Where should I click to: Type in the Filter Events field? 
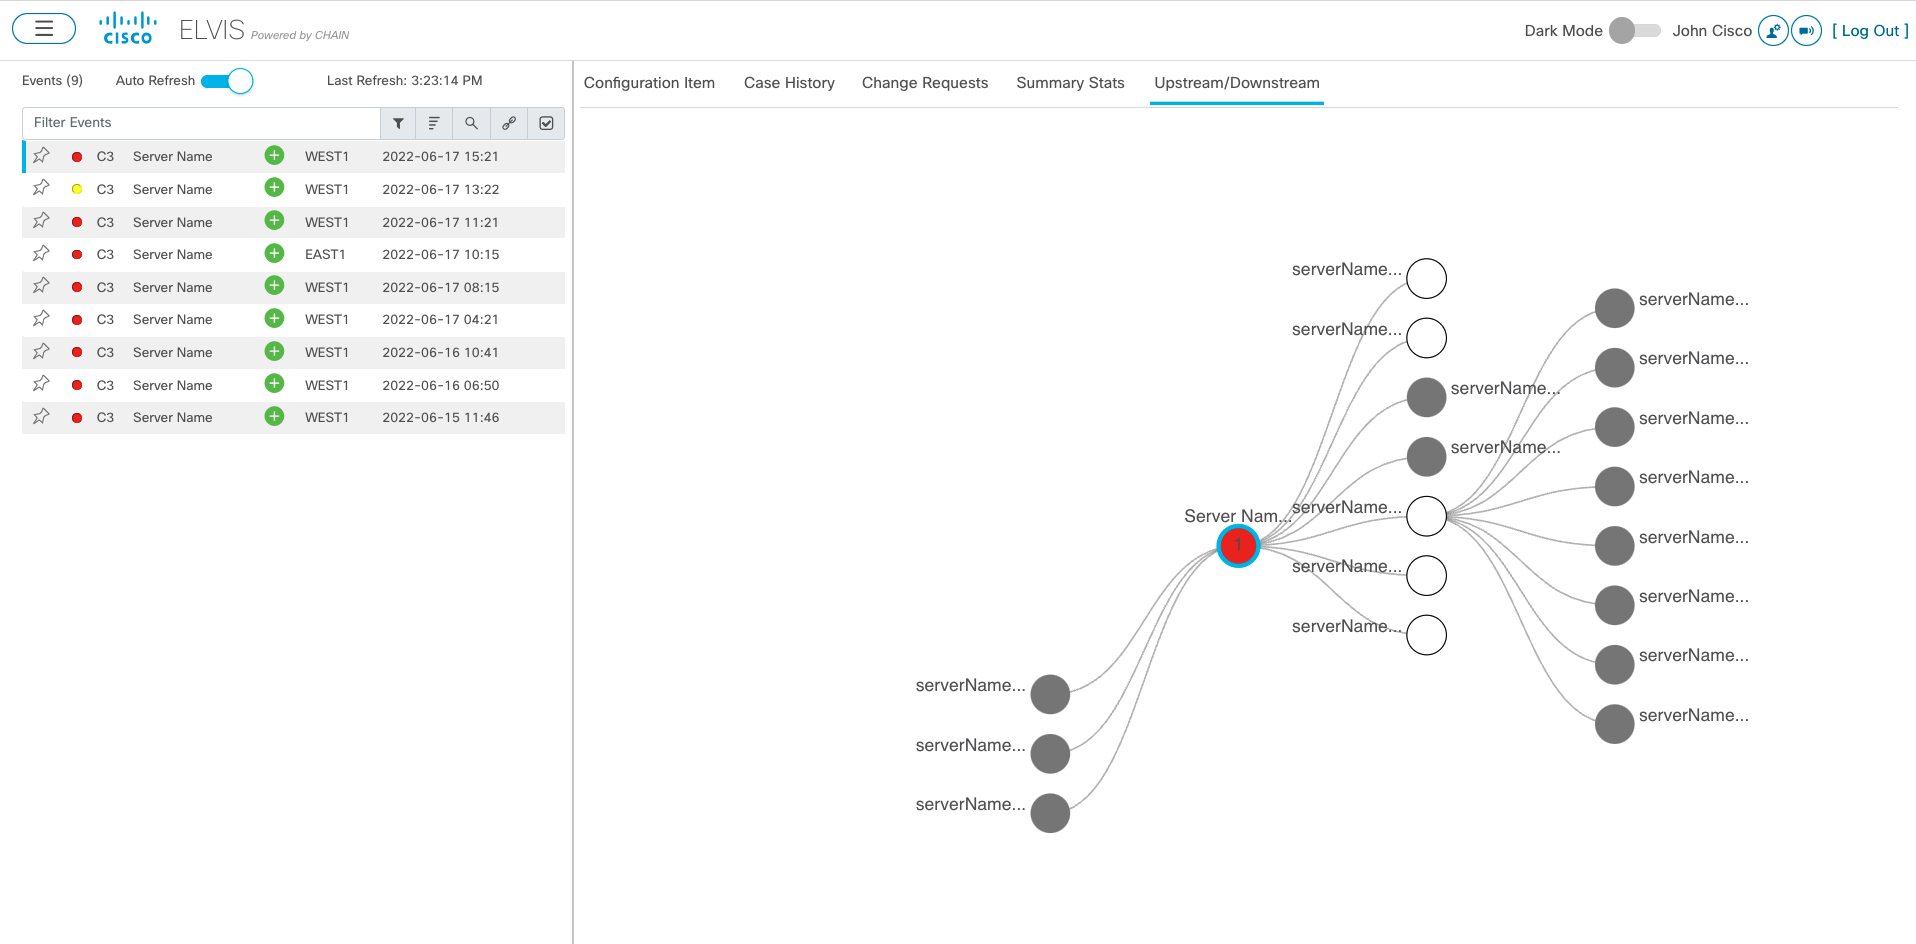[x=200, y=123]
